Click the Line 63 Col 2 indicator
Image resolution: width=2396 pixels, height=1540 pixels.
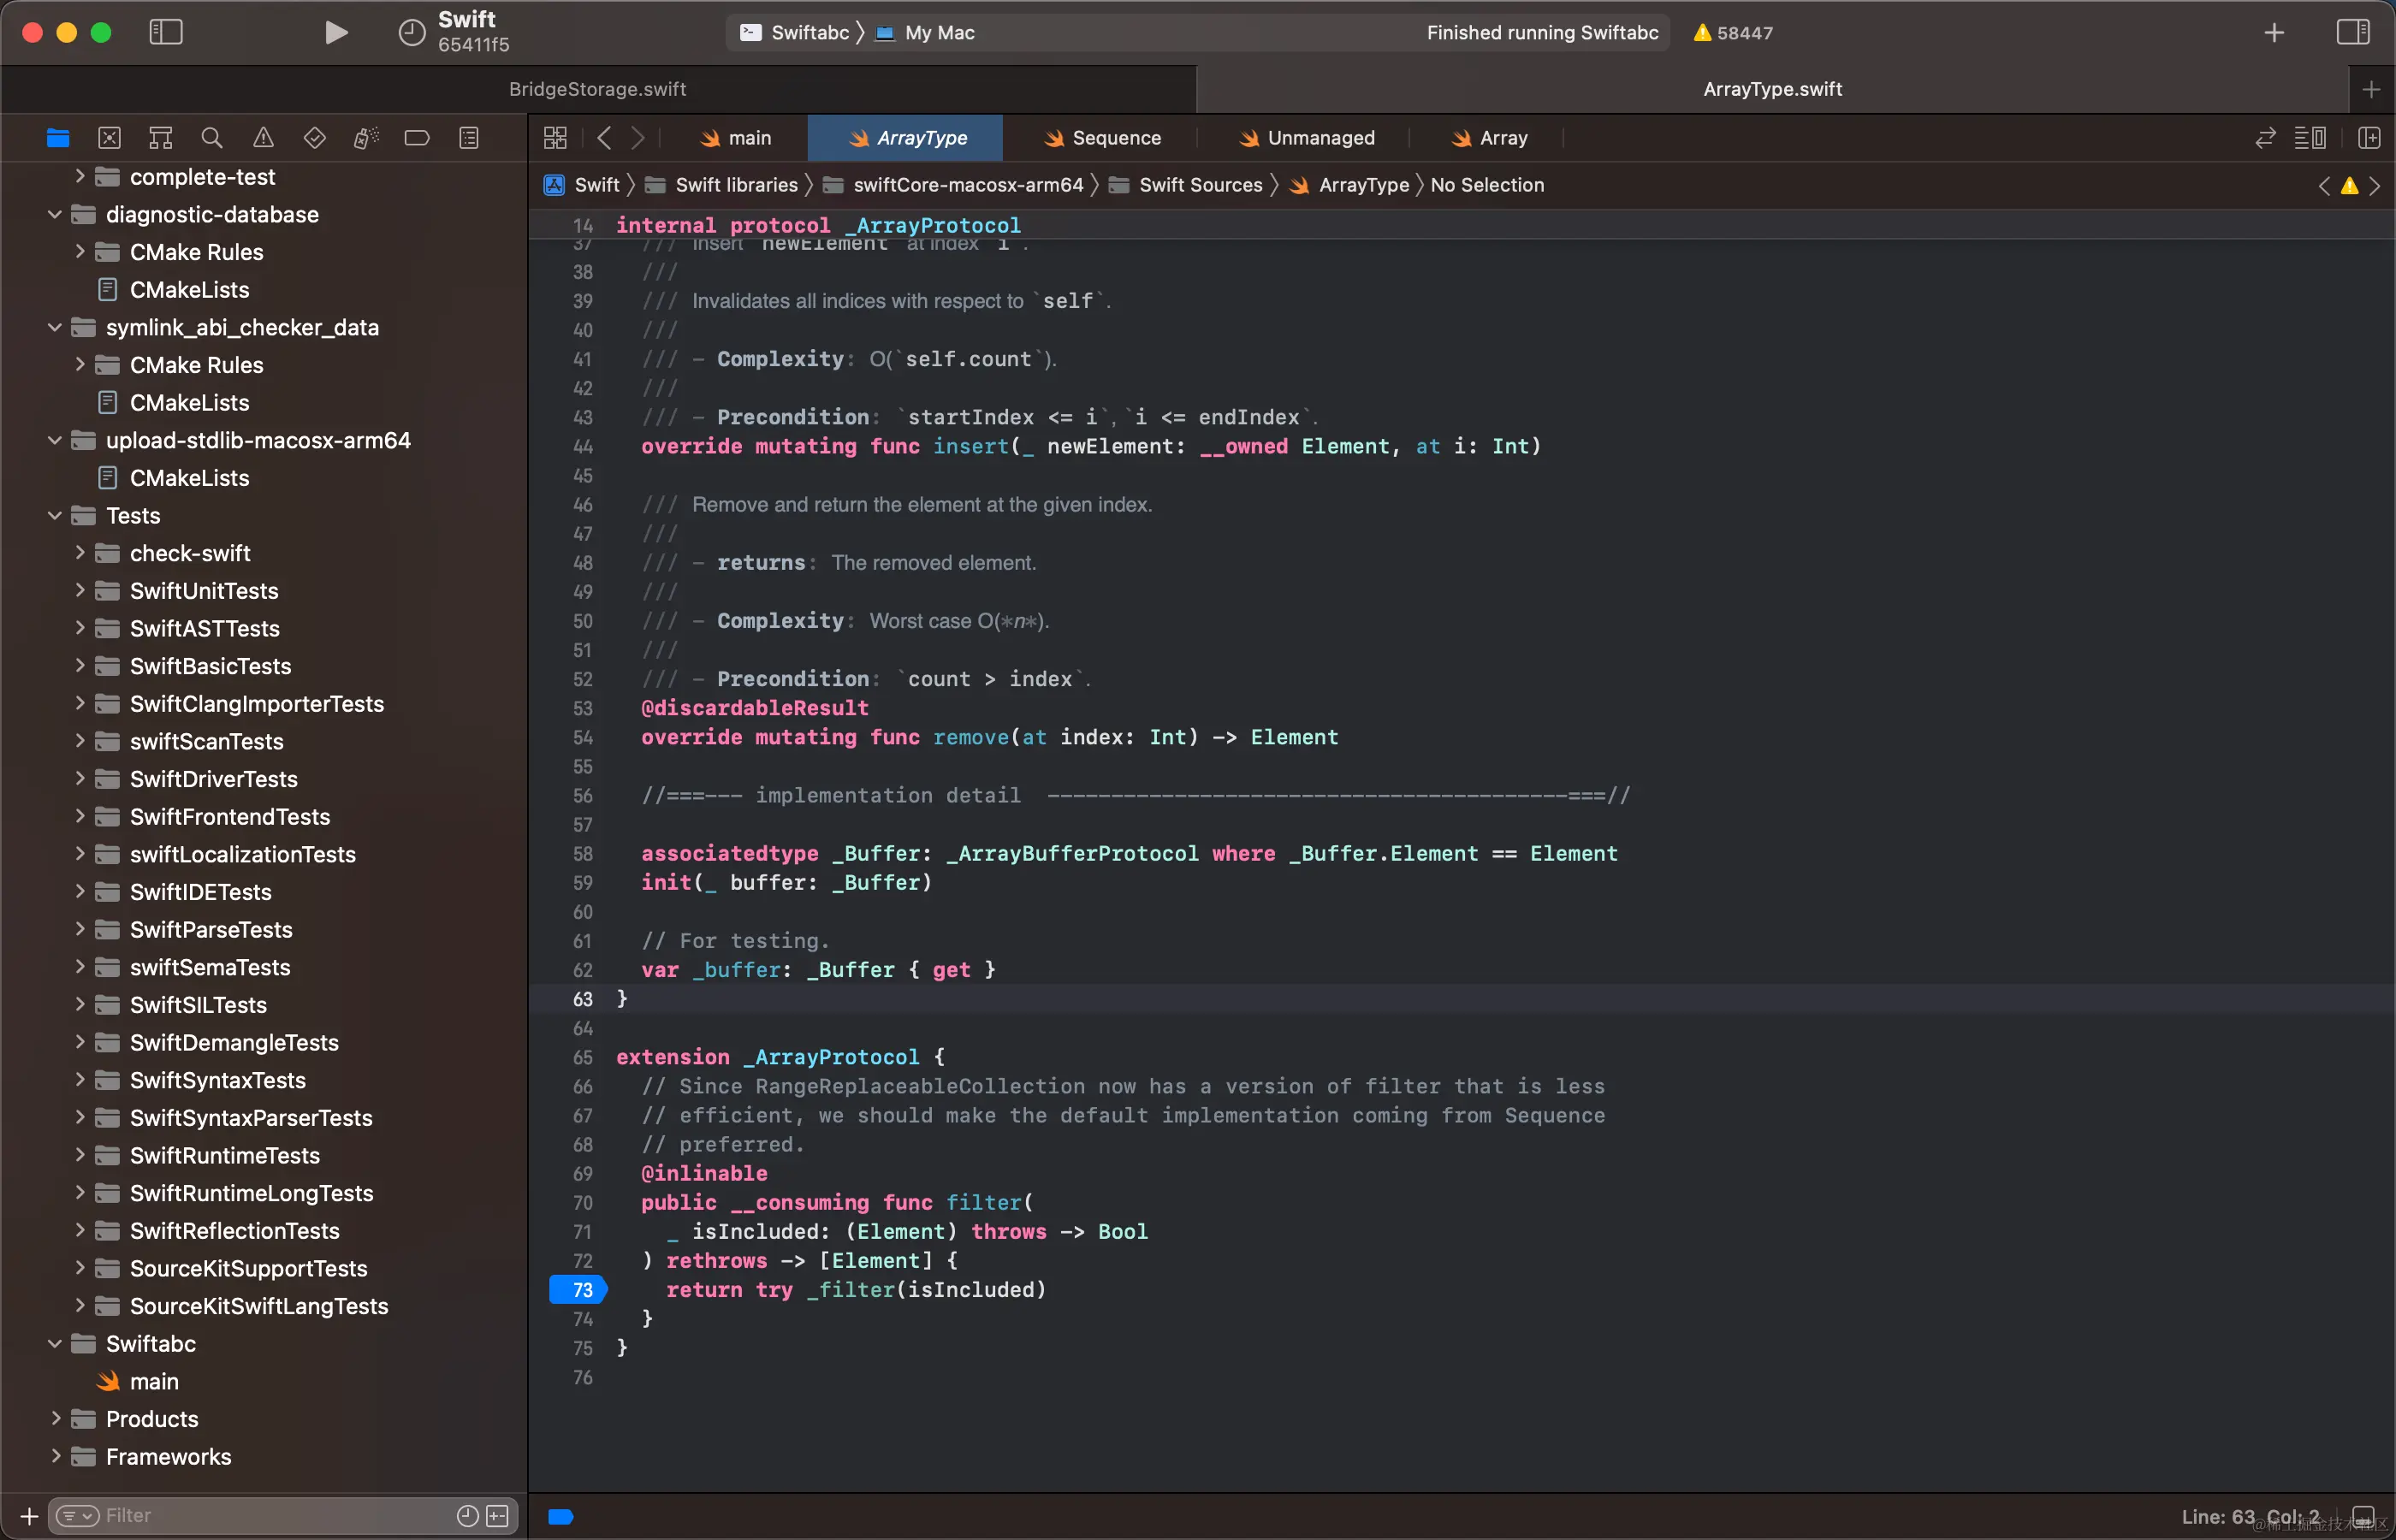click(x=2250, y=1517)
